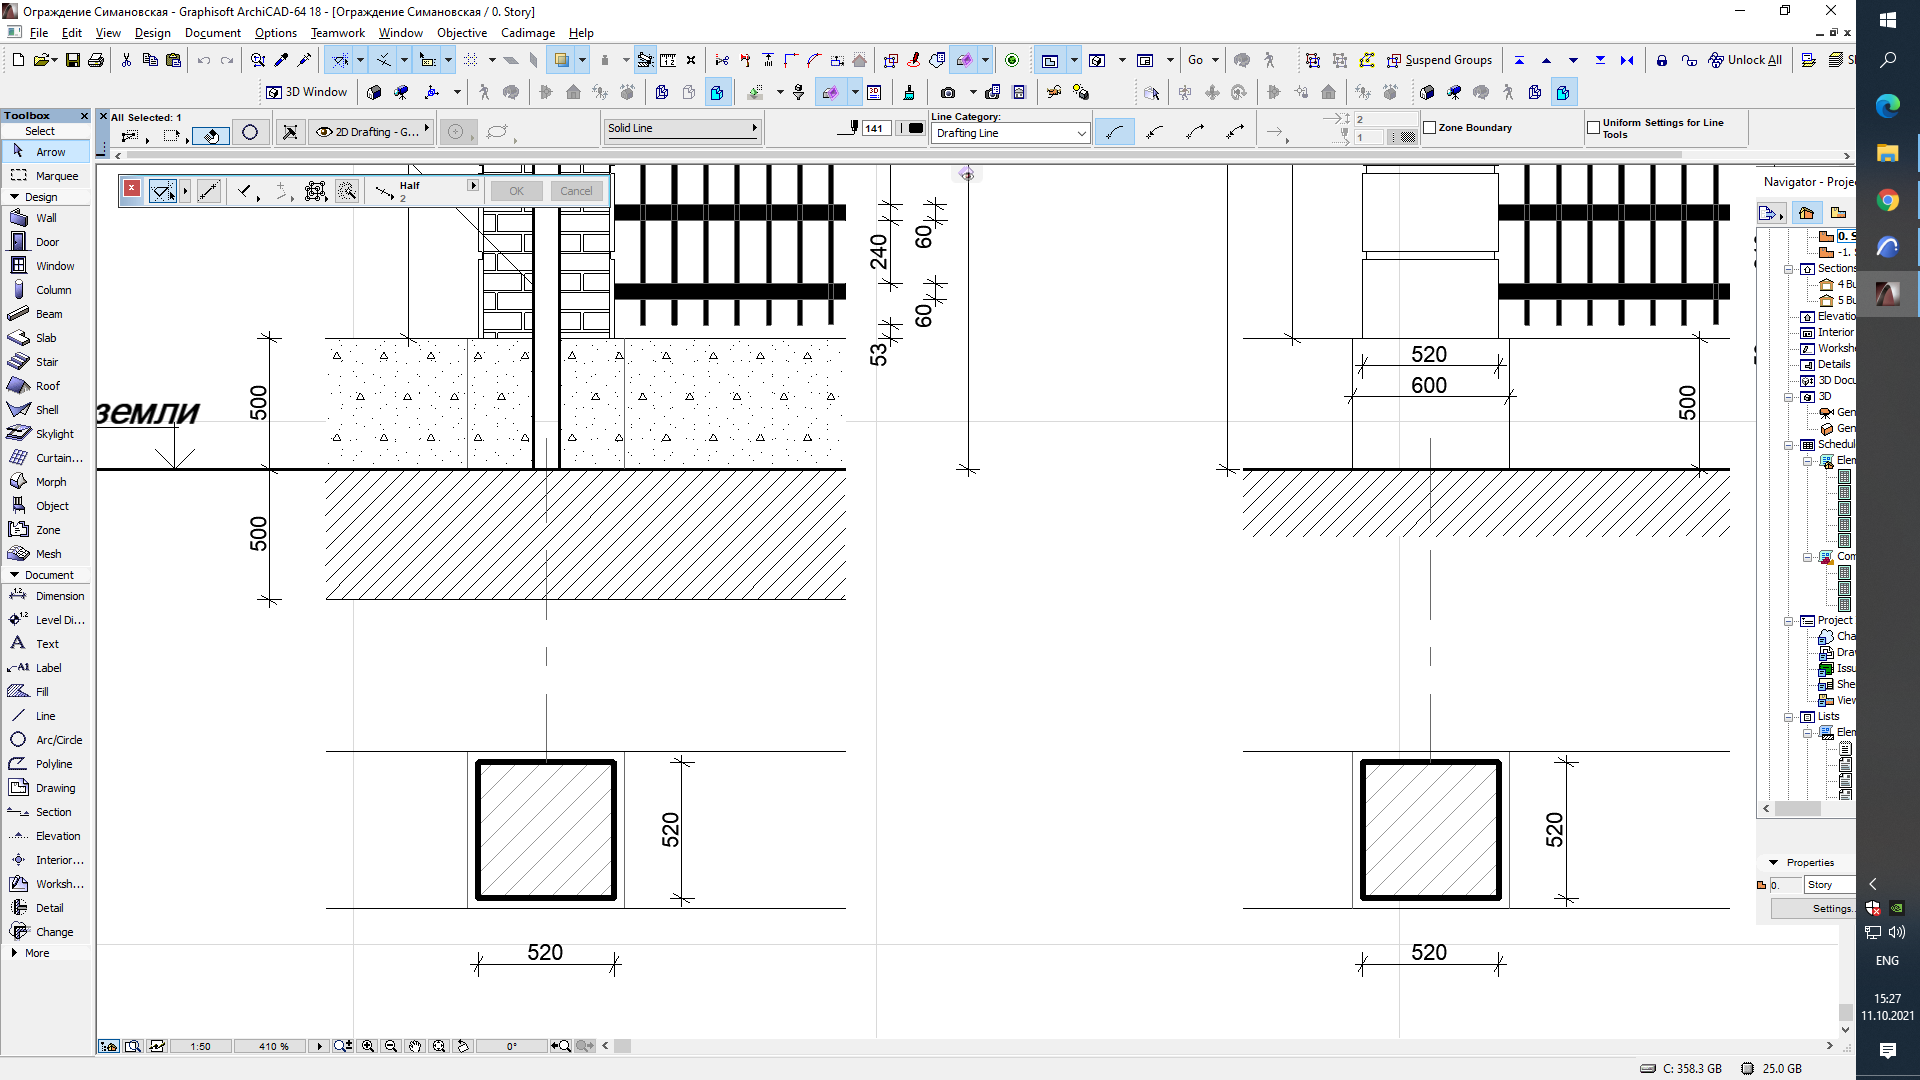Viewport: 1920px width, 1080px height.
Task: Select the Mesh tool
Action: pyautogui.click(x=46, y=554)
